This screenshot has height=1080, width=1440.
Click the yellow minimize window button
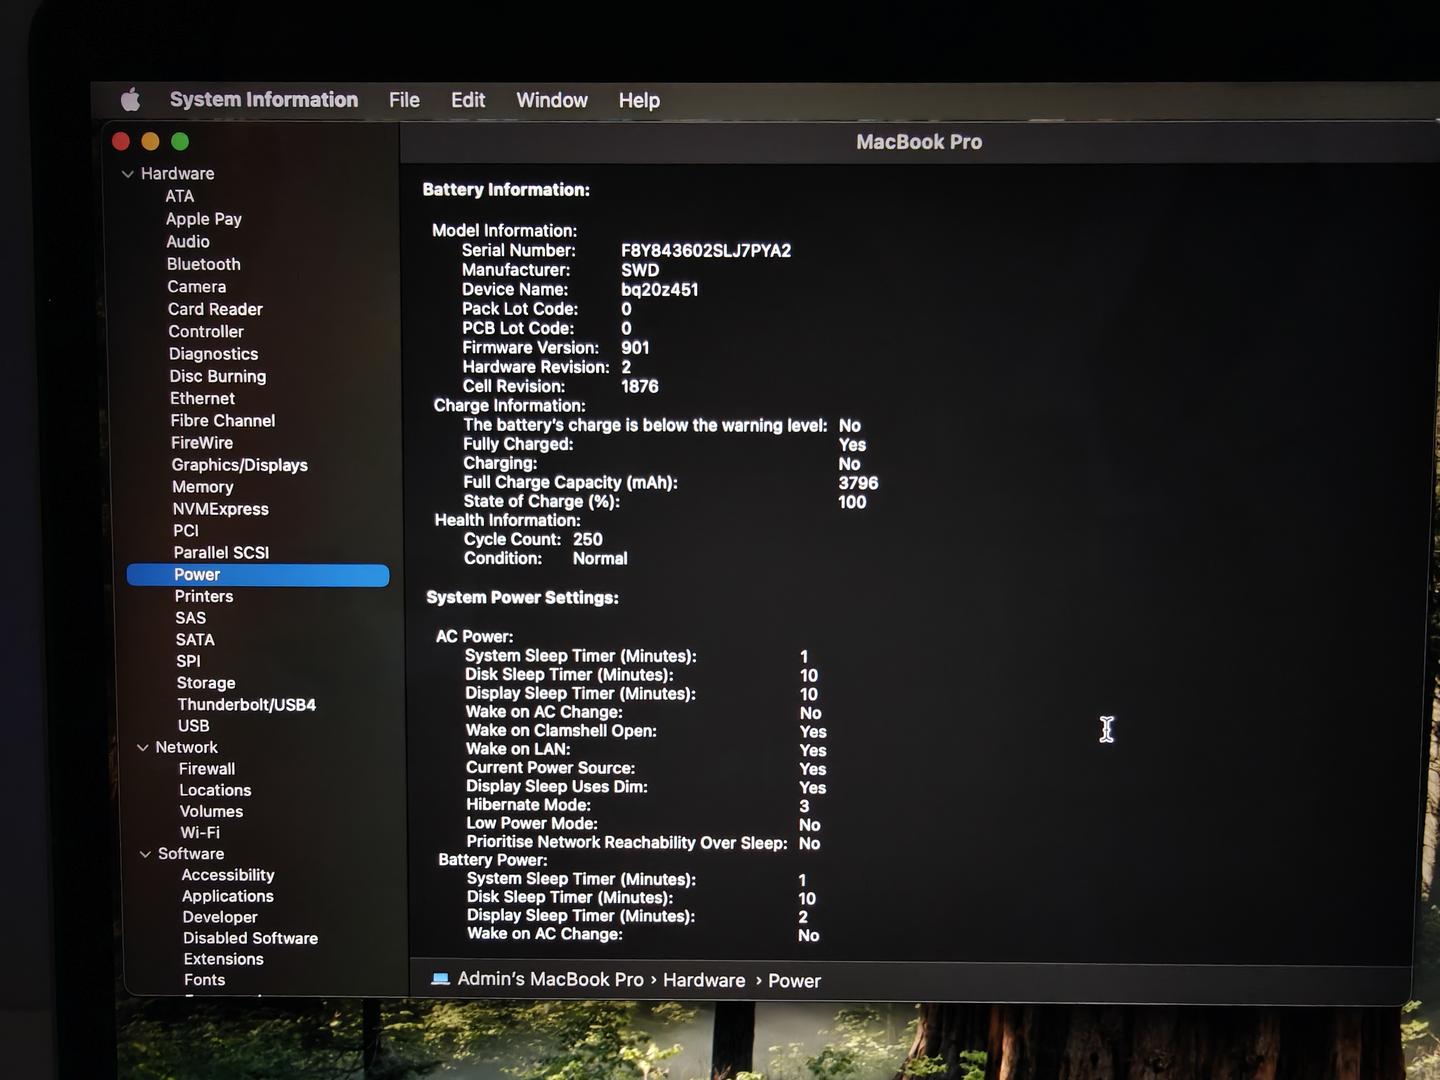(150, 142)
